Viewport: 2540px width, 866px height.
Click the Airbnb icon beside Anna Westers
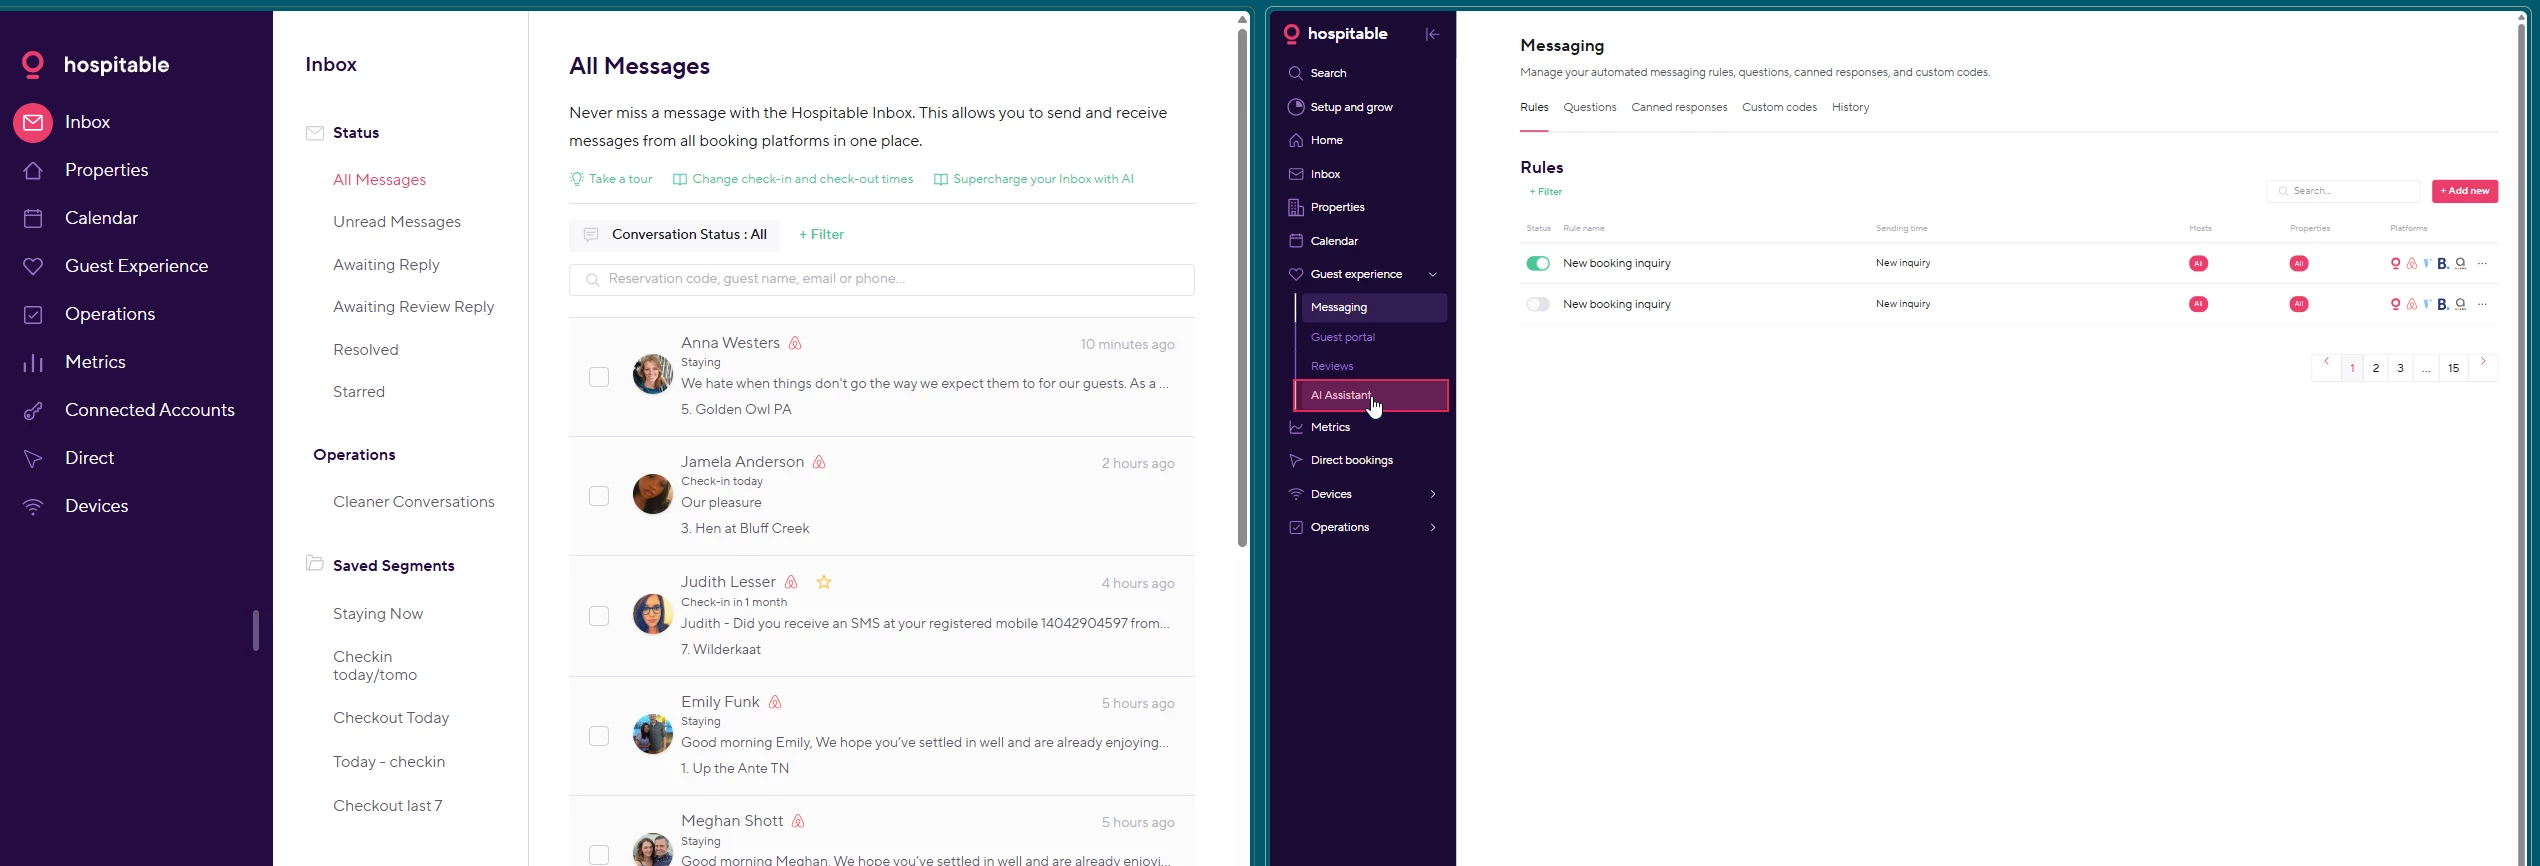tap(795, 343)
